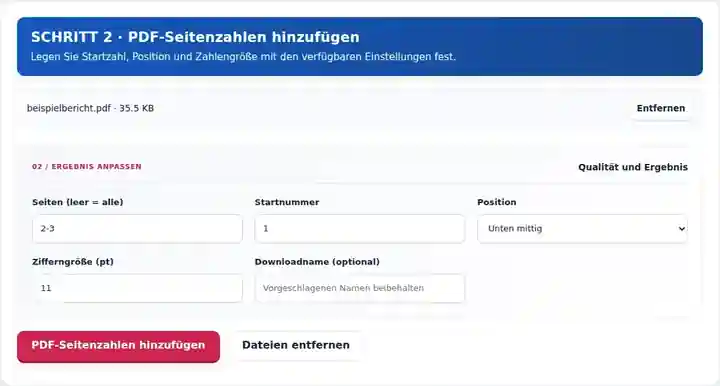The width and height of the screenshot is (720, 386).
Task: Open the Position dropdown showing Unten mittig
Action: [x=582, y=229]
